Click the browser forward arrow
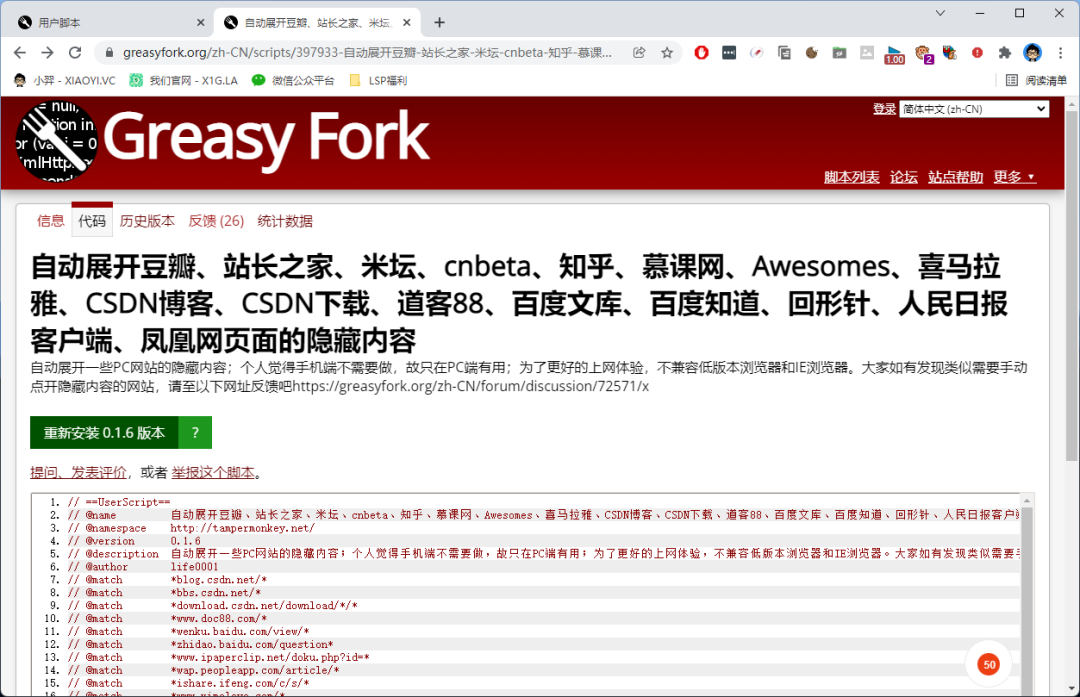The width and height of the screenshot is (1080, 697). click(x=48, y=52)
